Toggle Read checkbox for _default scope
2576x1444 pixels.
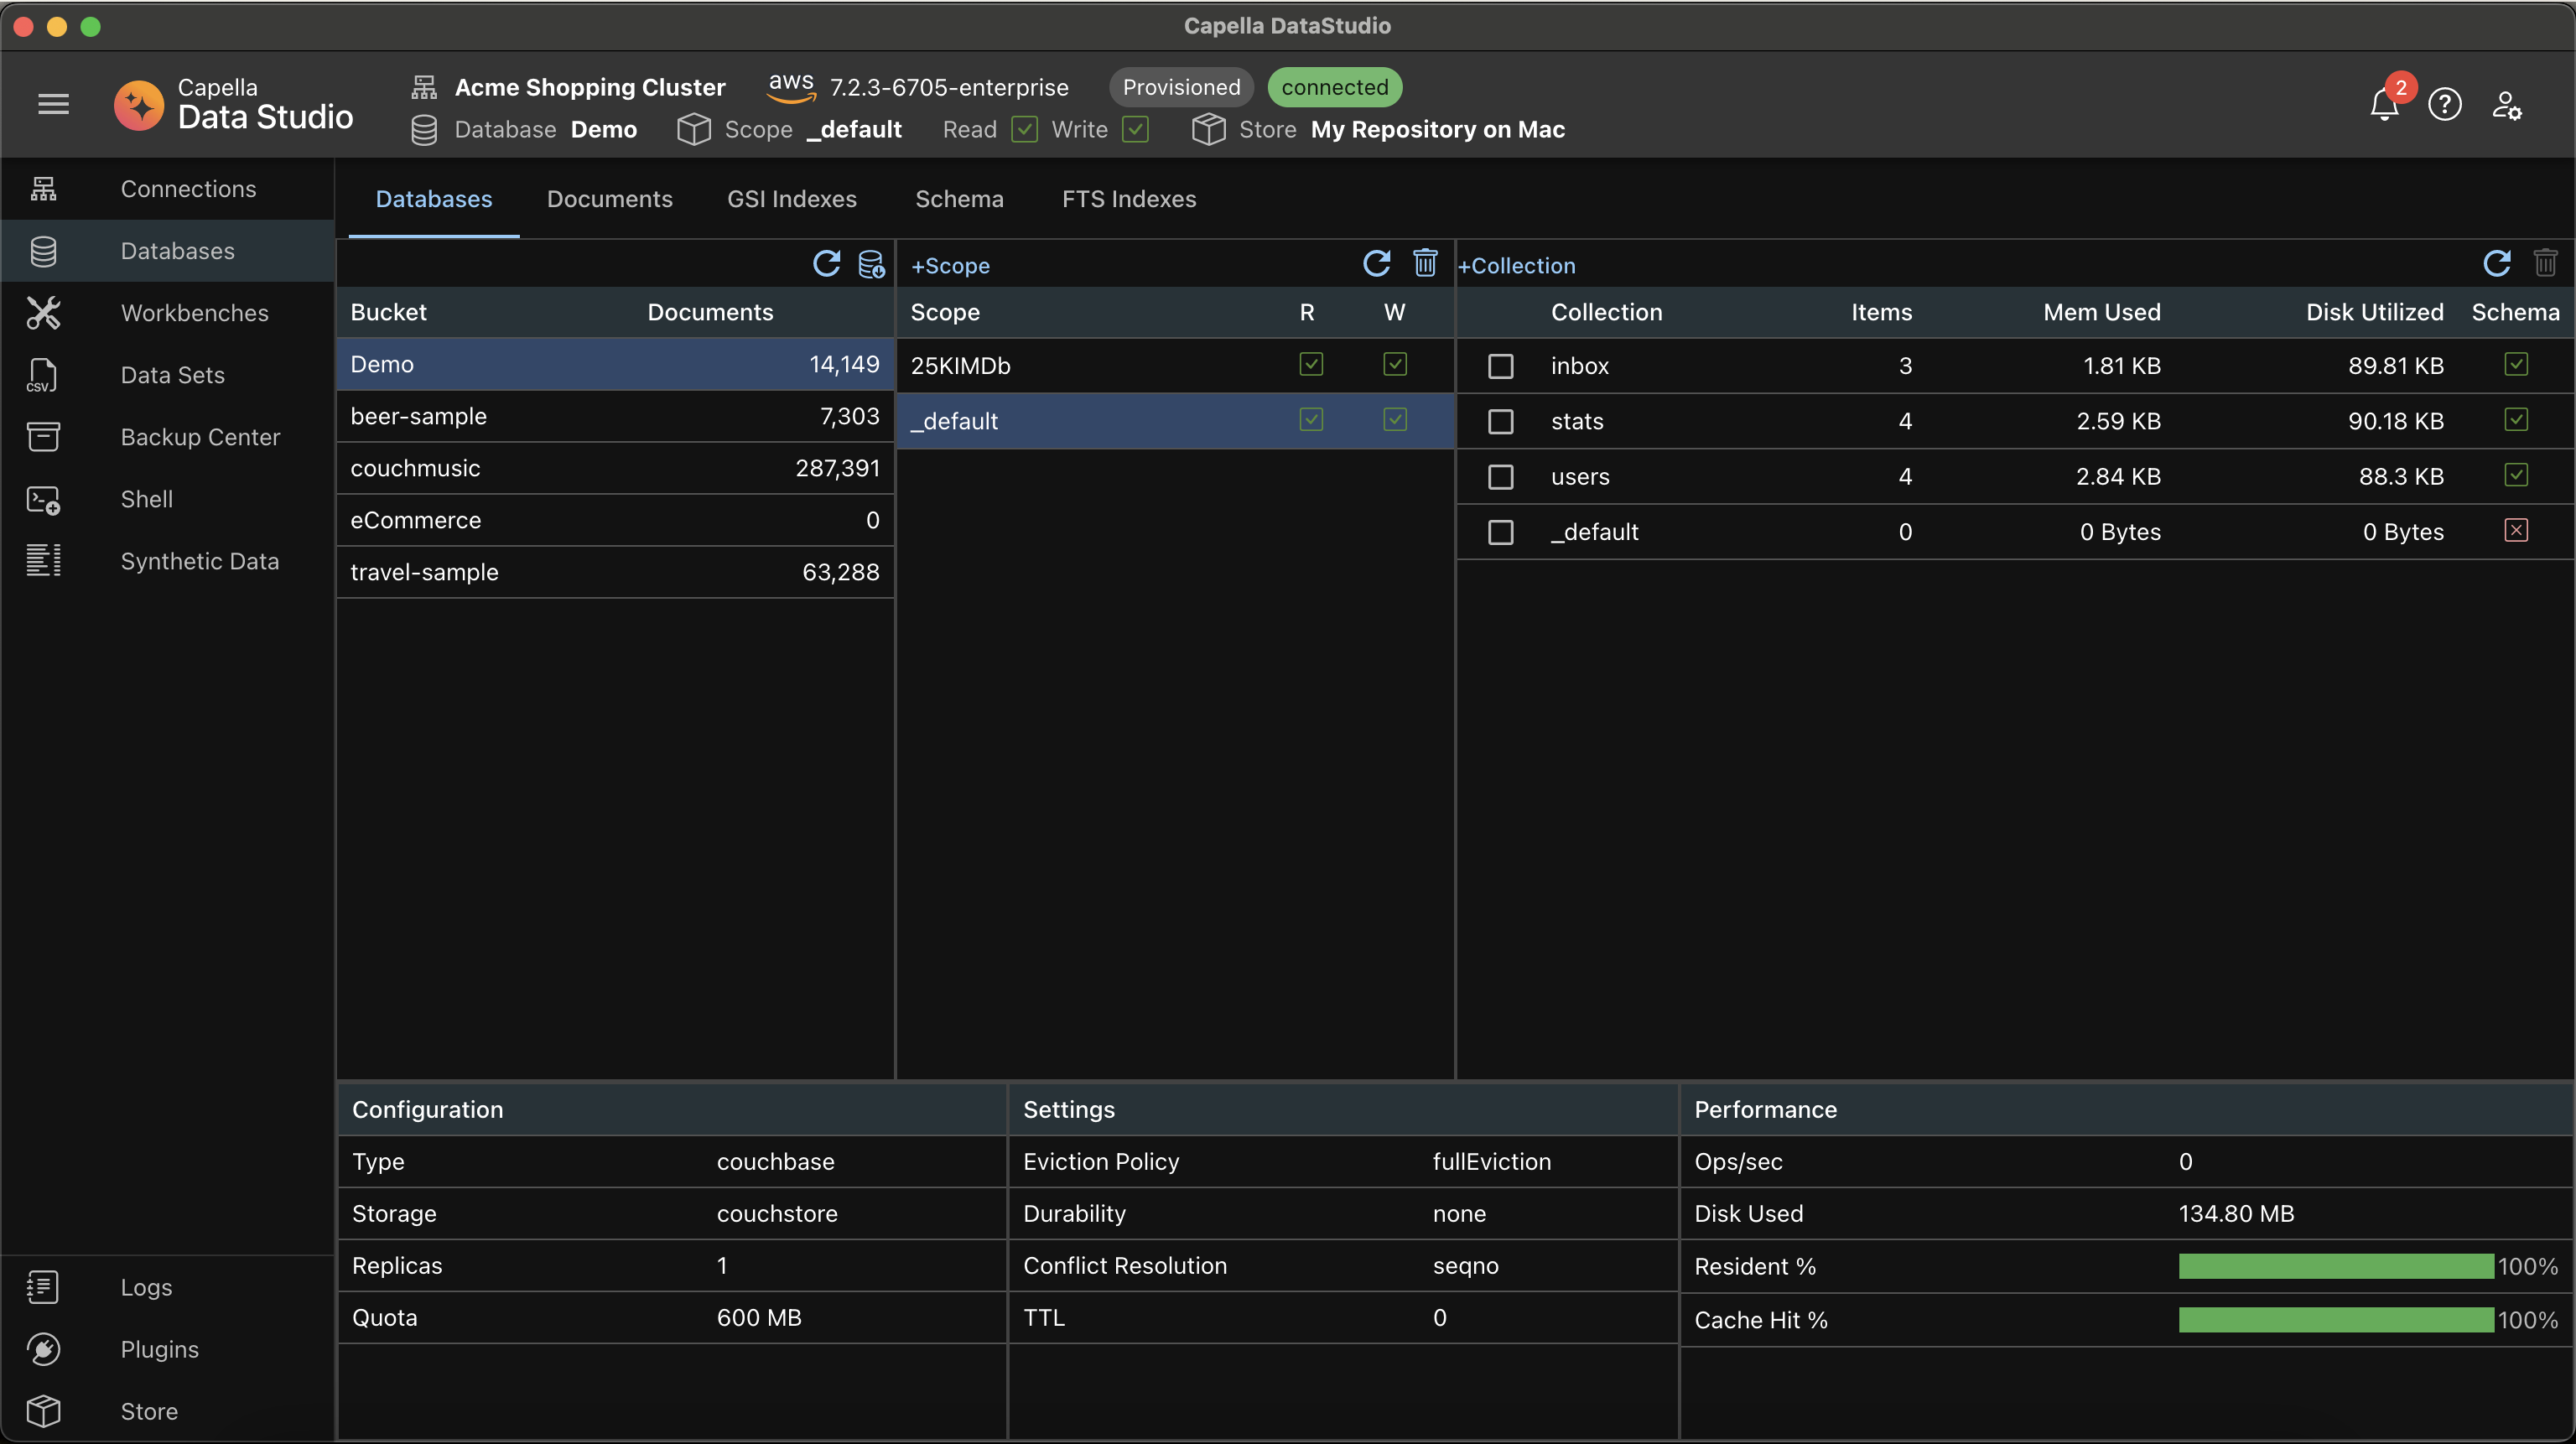(x=1311, y=421)
